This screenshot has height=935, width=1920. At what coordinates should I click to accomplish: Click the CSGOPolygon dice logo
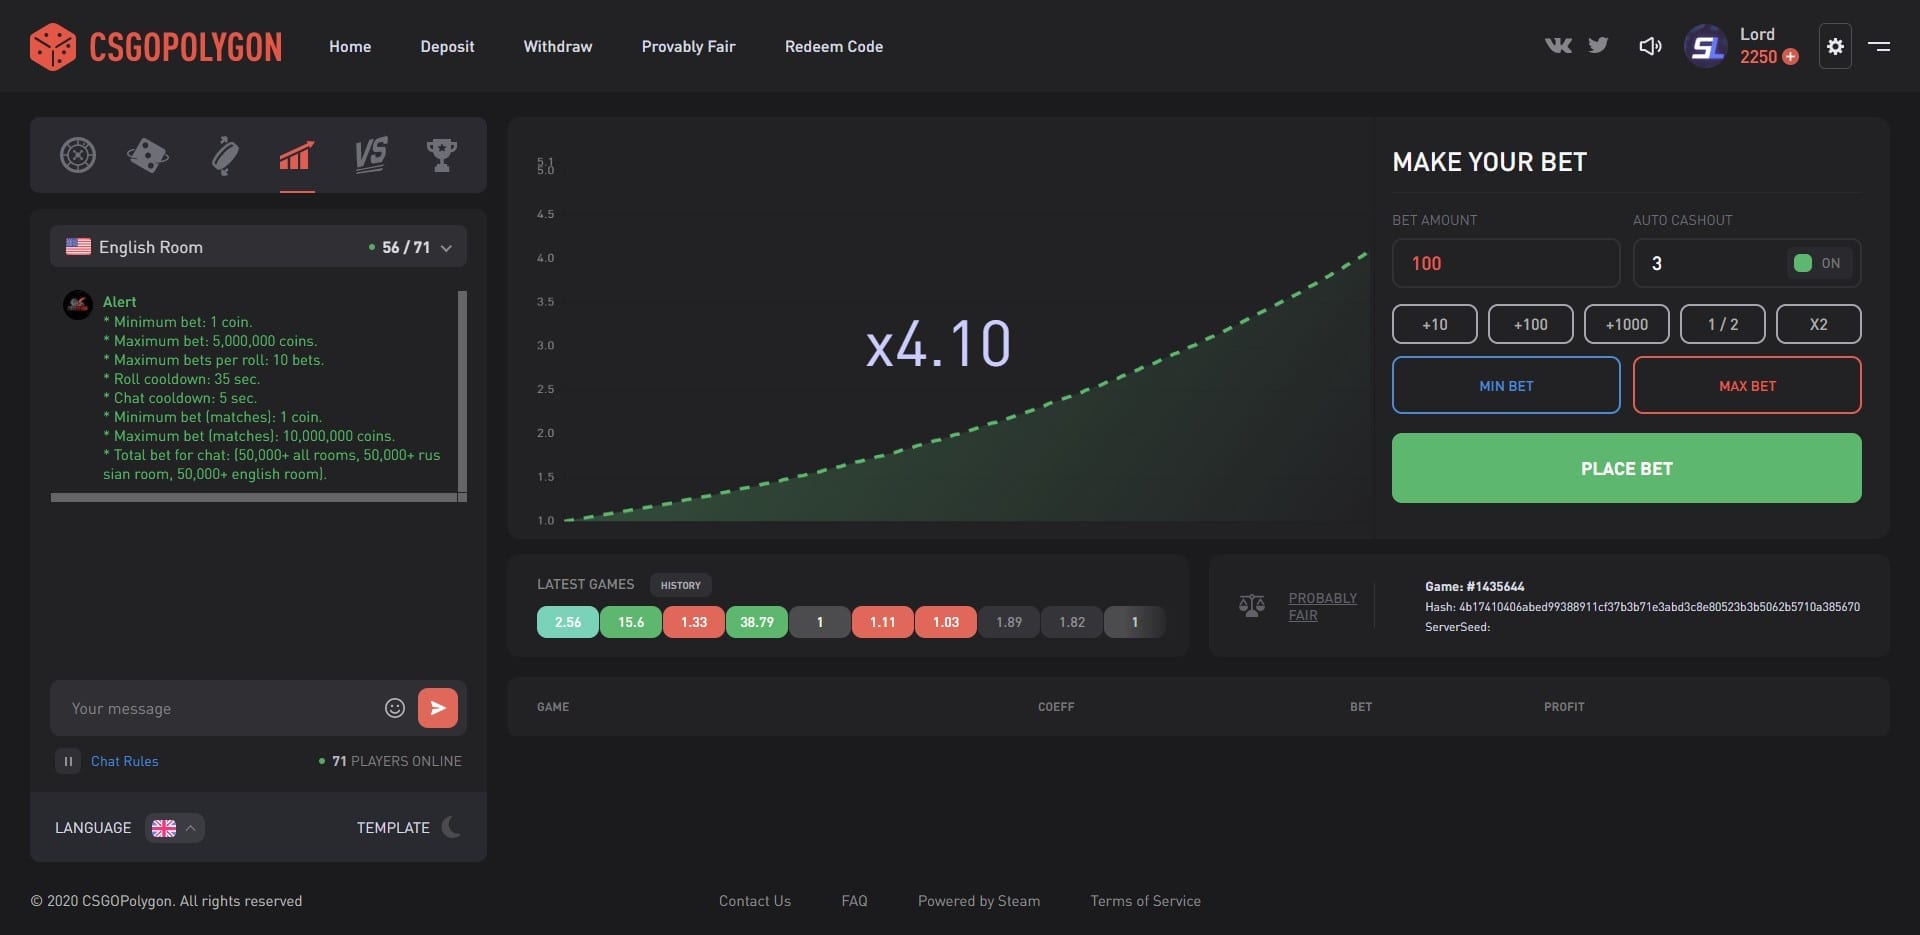[x=53, y=47]
